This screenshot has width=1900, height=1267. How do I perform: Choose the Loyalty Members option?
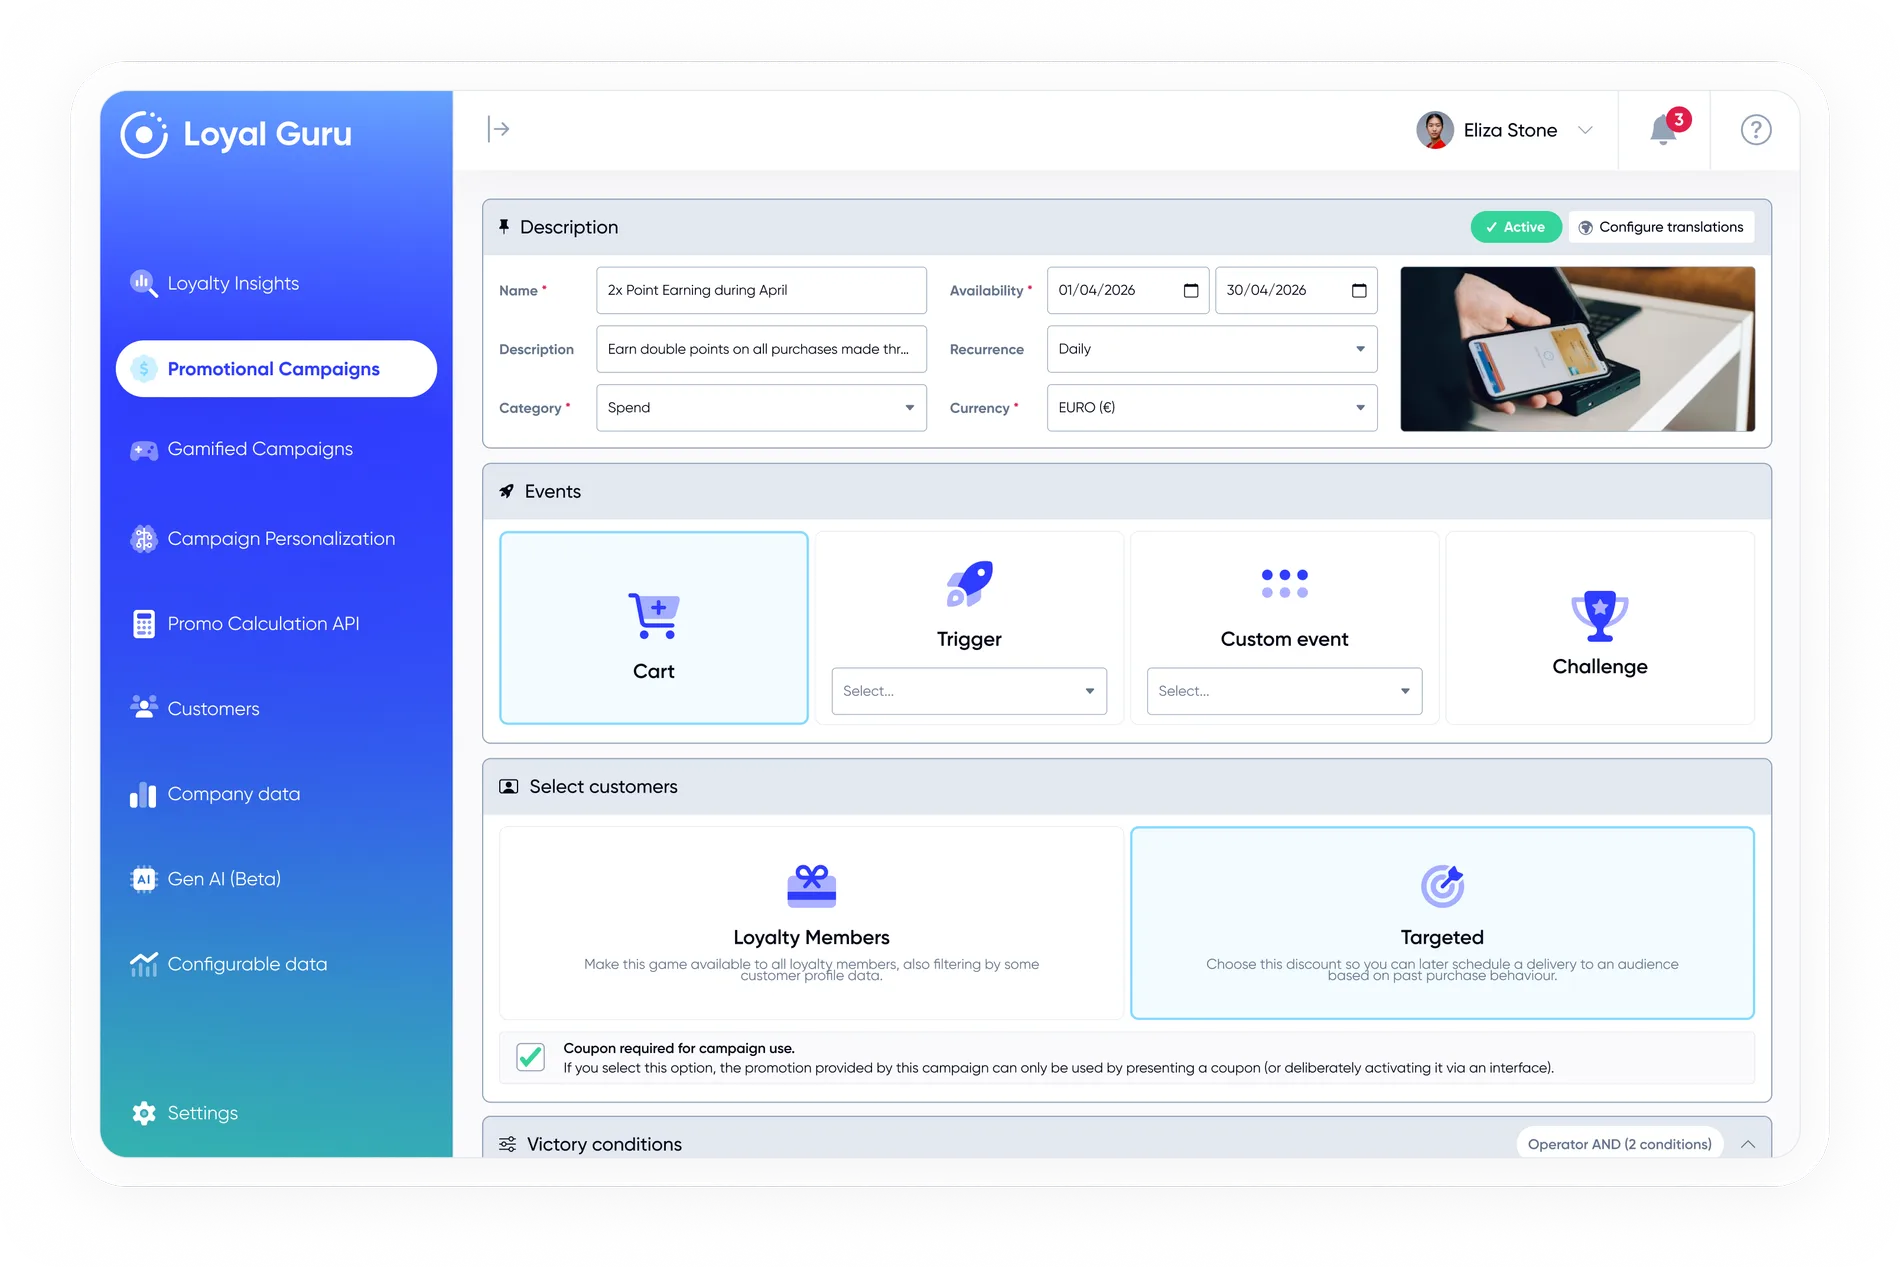tap(811, 922)
